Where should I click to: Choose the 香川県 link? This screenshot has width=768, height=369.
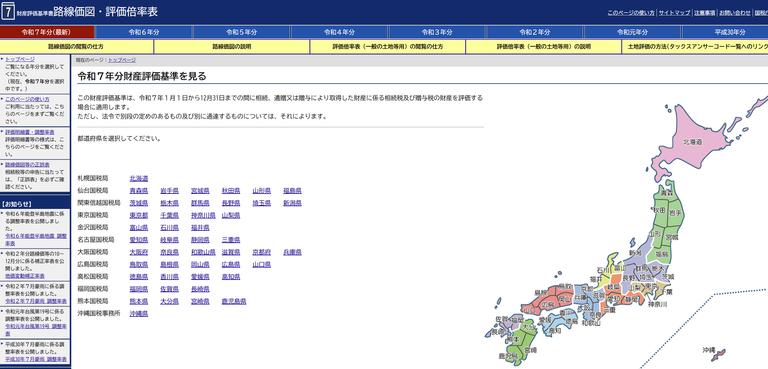pyautogui.click(x=169, y=277)
